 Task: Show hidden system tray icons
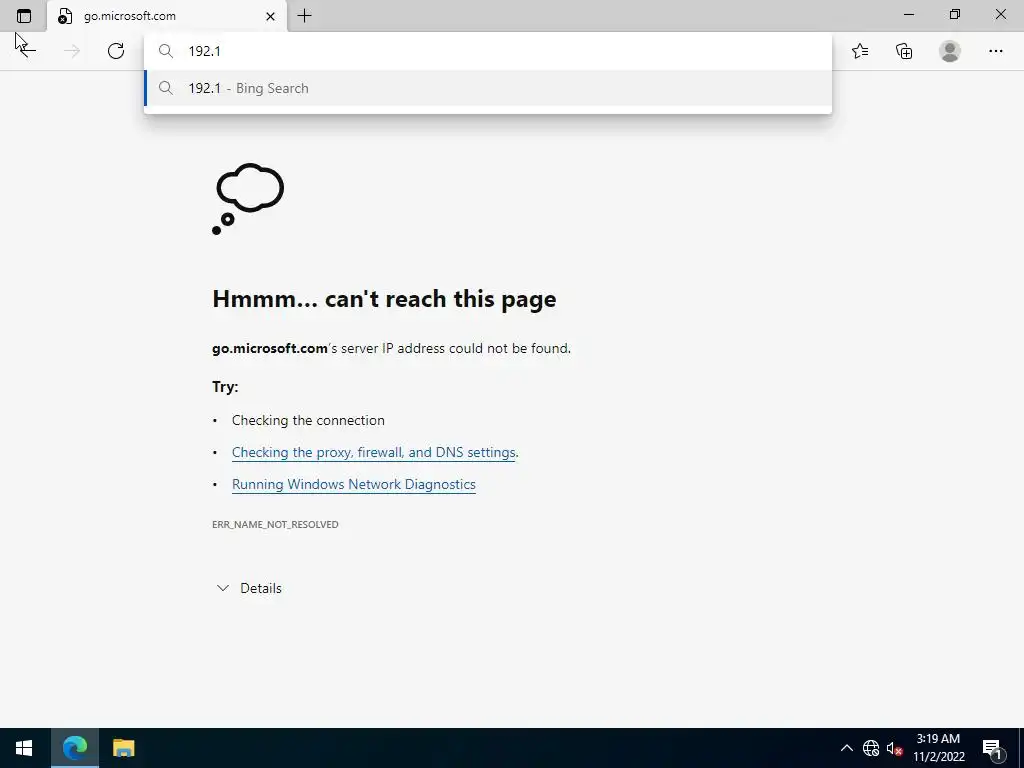846,748
